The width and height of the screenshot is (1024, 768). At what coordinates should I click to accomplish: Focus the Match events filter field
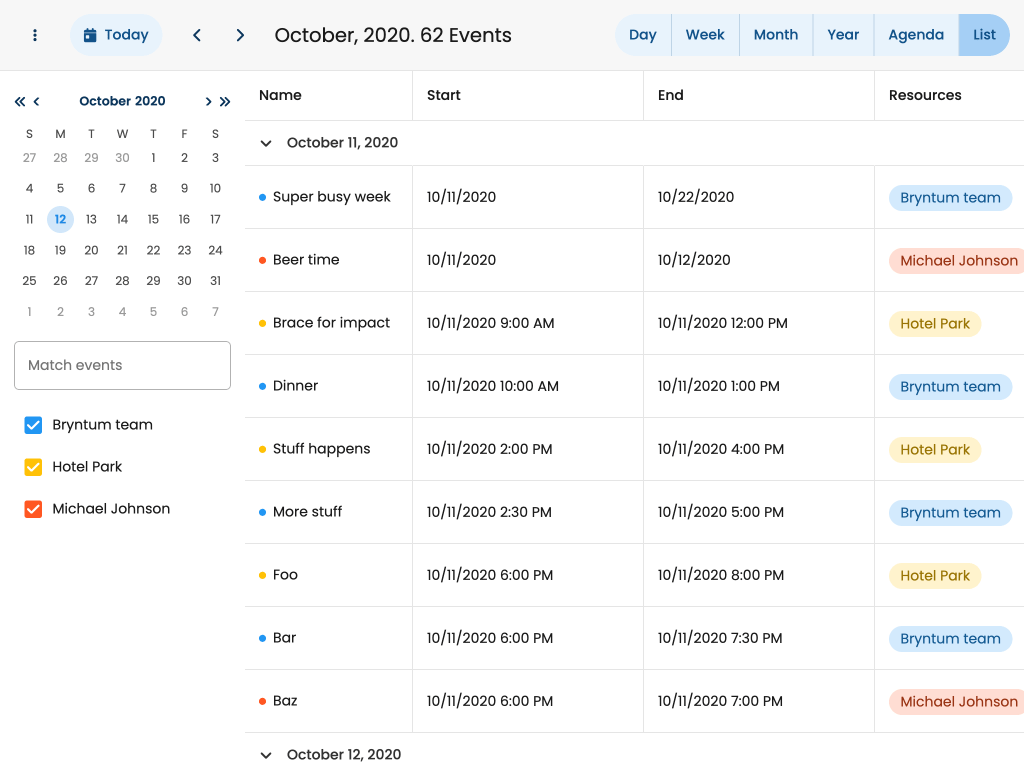pos(122,366)
